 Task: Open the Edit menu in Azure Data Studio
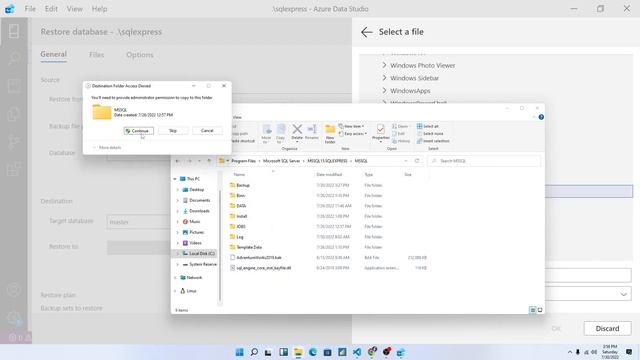click(x=51, y=9)
